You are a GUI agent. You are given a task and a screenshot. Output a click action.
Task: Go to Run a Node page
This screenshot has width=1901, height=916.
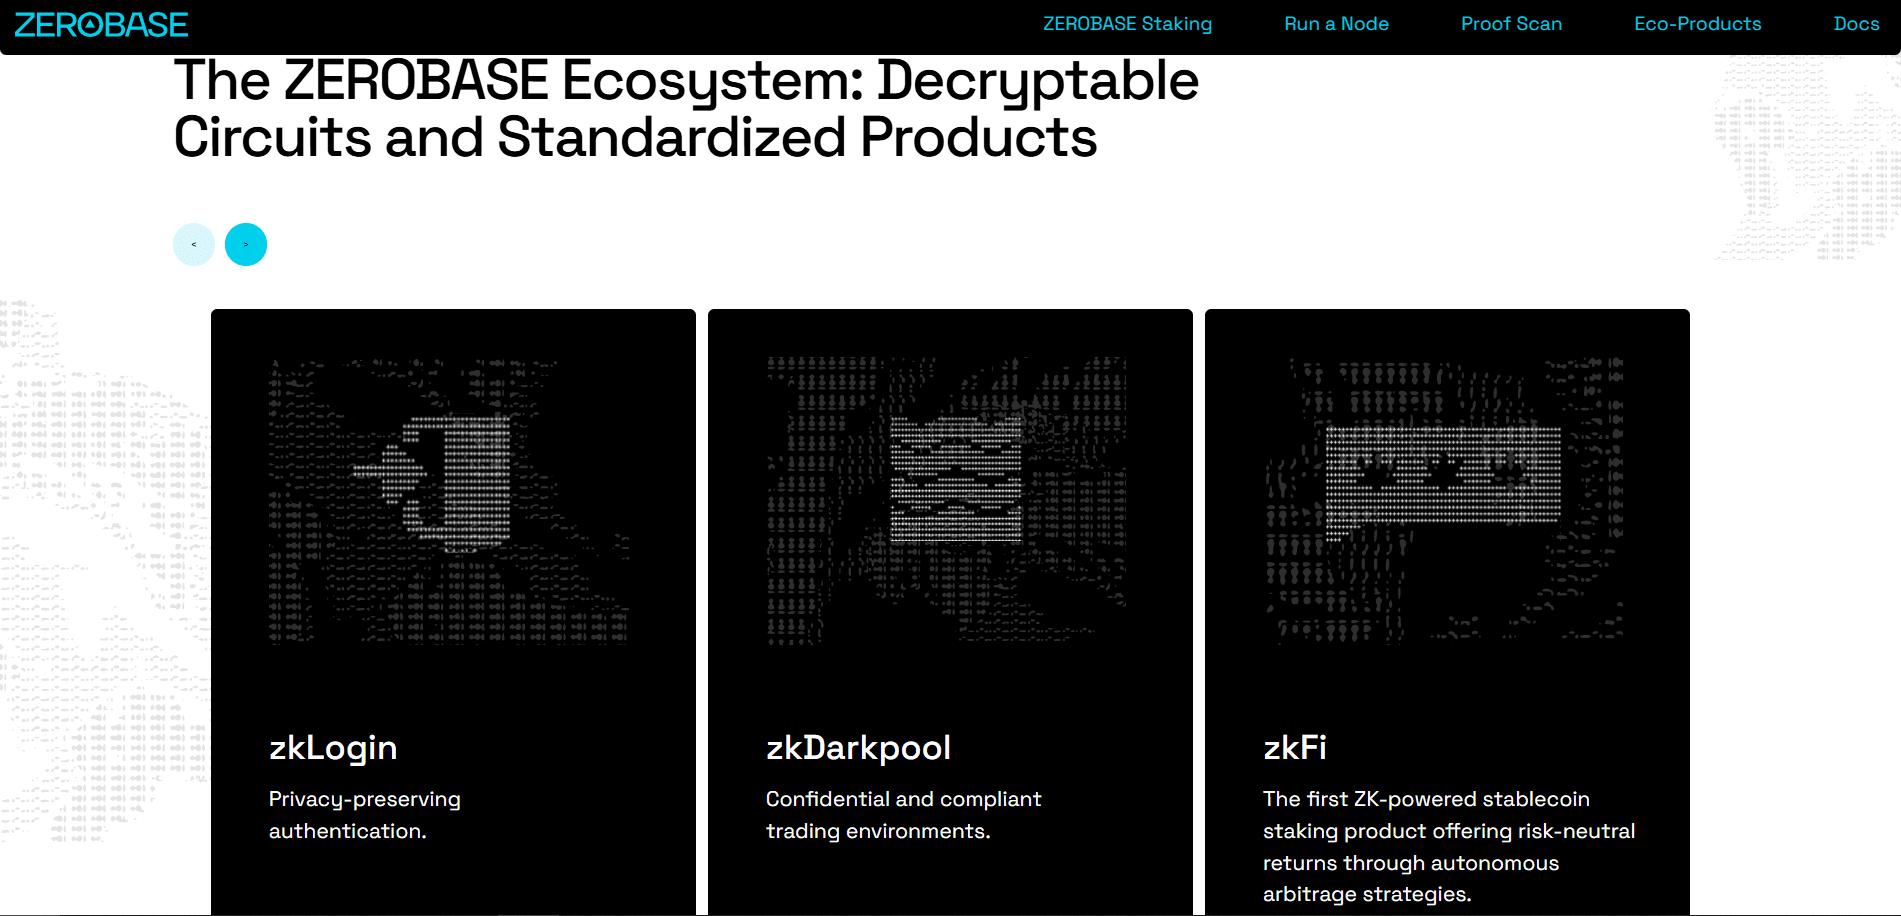(1336, 24)
